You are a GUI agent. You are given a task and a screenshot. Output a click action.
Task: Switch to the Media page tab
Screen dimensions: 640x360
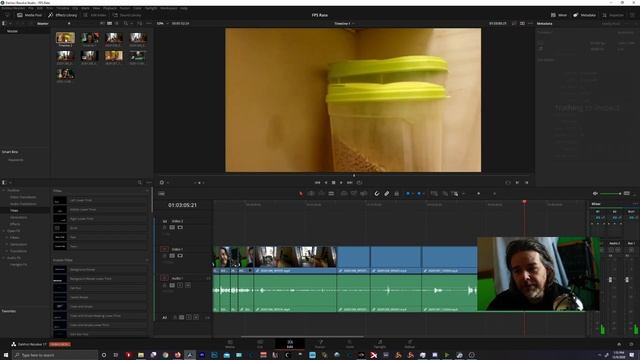pyautogui.click(x=230, y=344)
